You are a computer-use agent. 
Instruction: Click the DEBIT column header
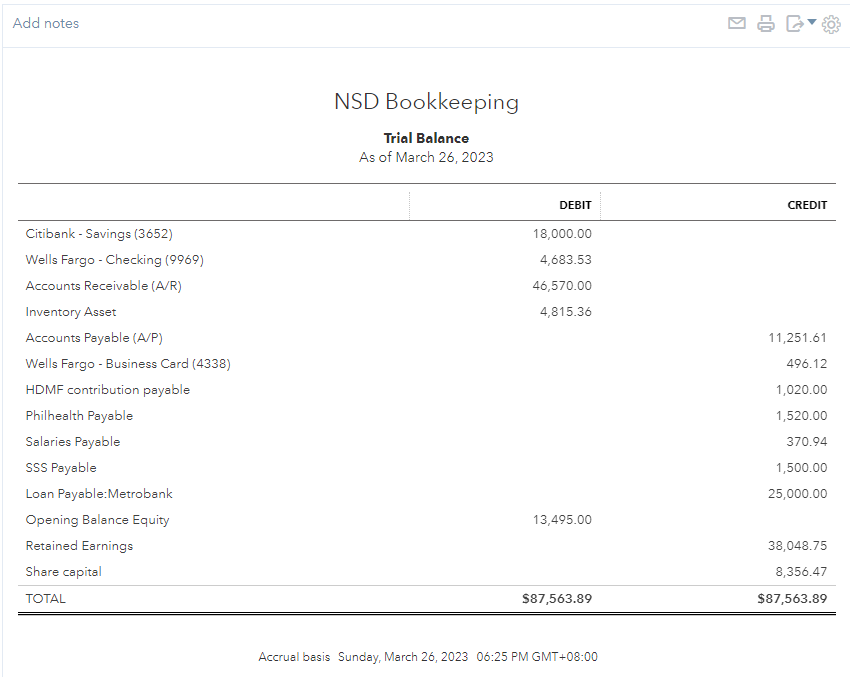pos(575,205)
